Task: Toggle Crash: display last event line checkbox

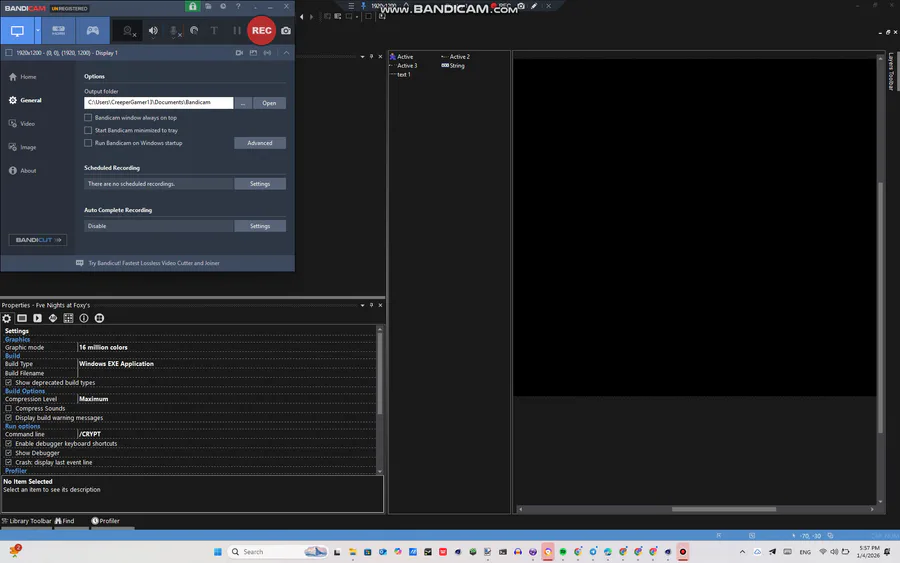Action: (9, 463)
